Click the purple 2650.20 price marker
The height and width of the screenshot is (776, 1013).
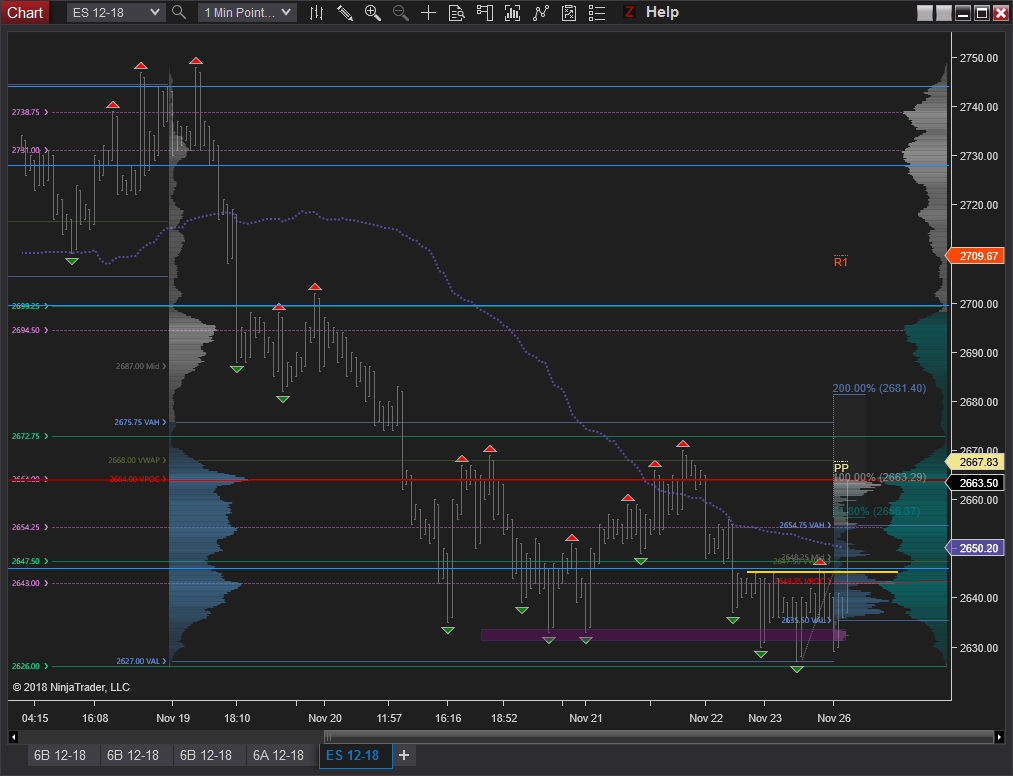pyautogui.click(x=975, y=548)
